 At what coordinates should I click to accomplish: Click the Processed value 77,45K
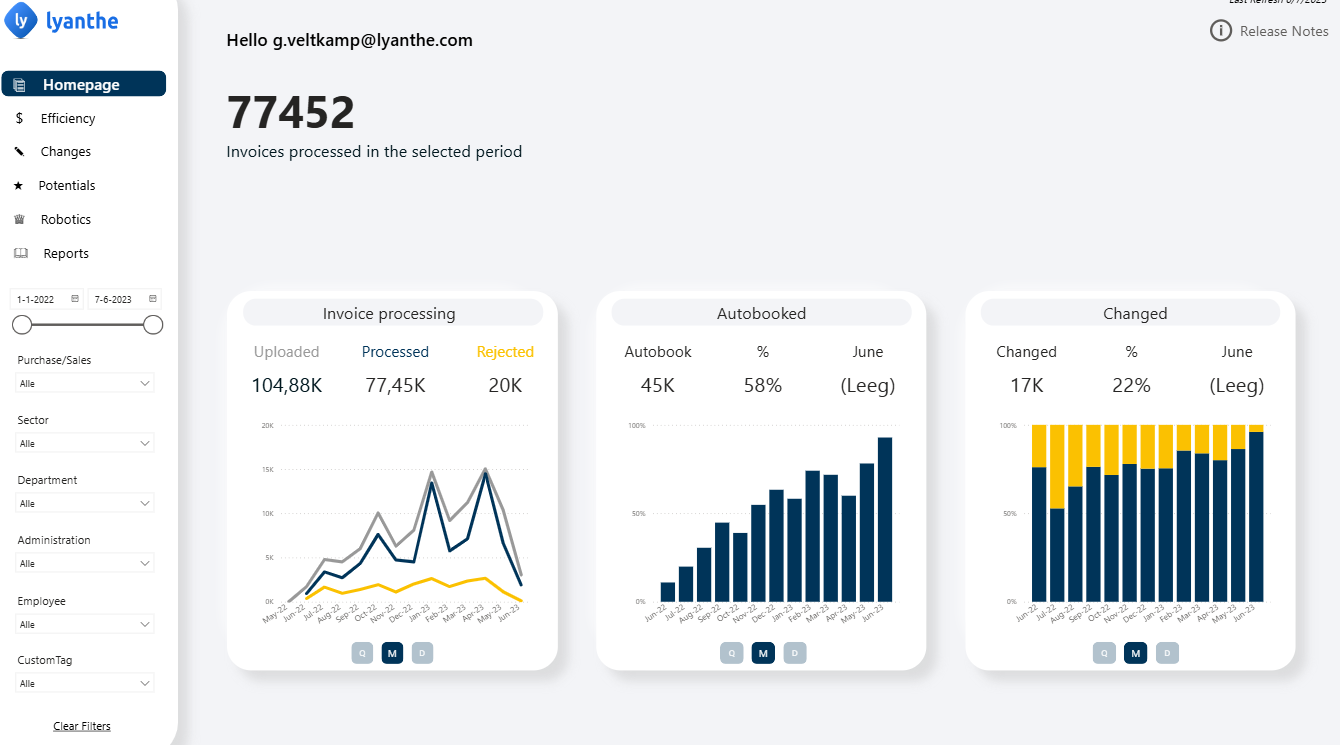point(395,385)
